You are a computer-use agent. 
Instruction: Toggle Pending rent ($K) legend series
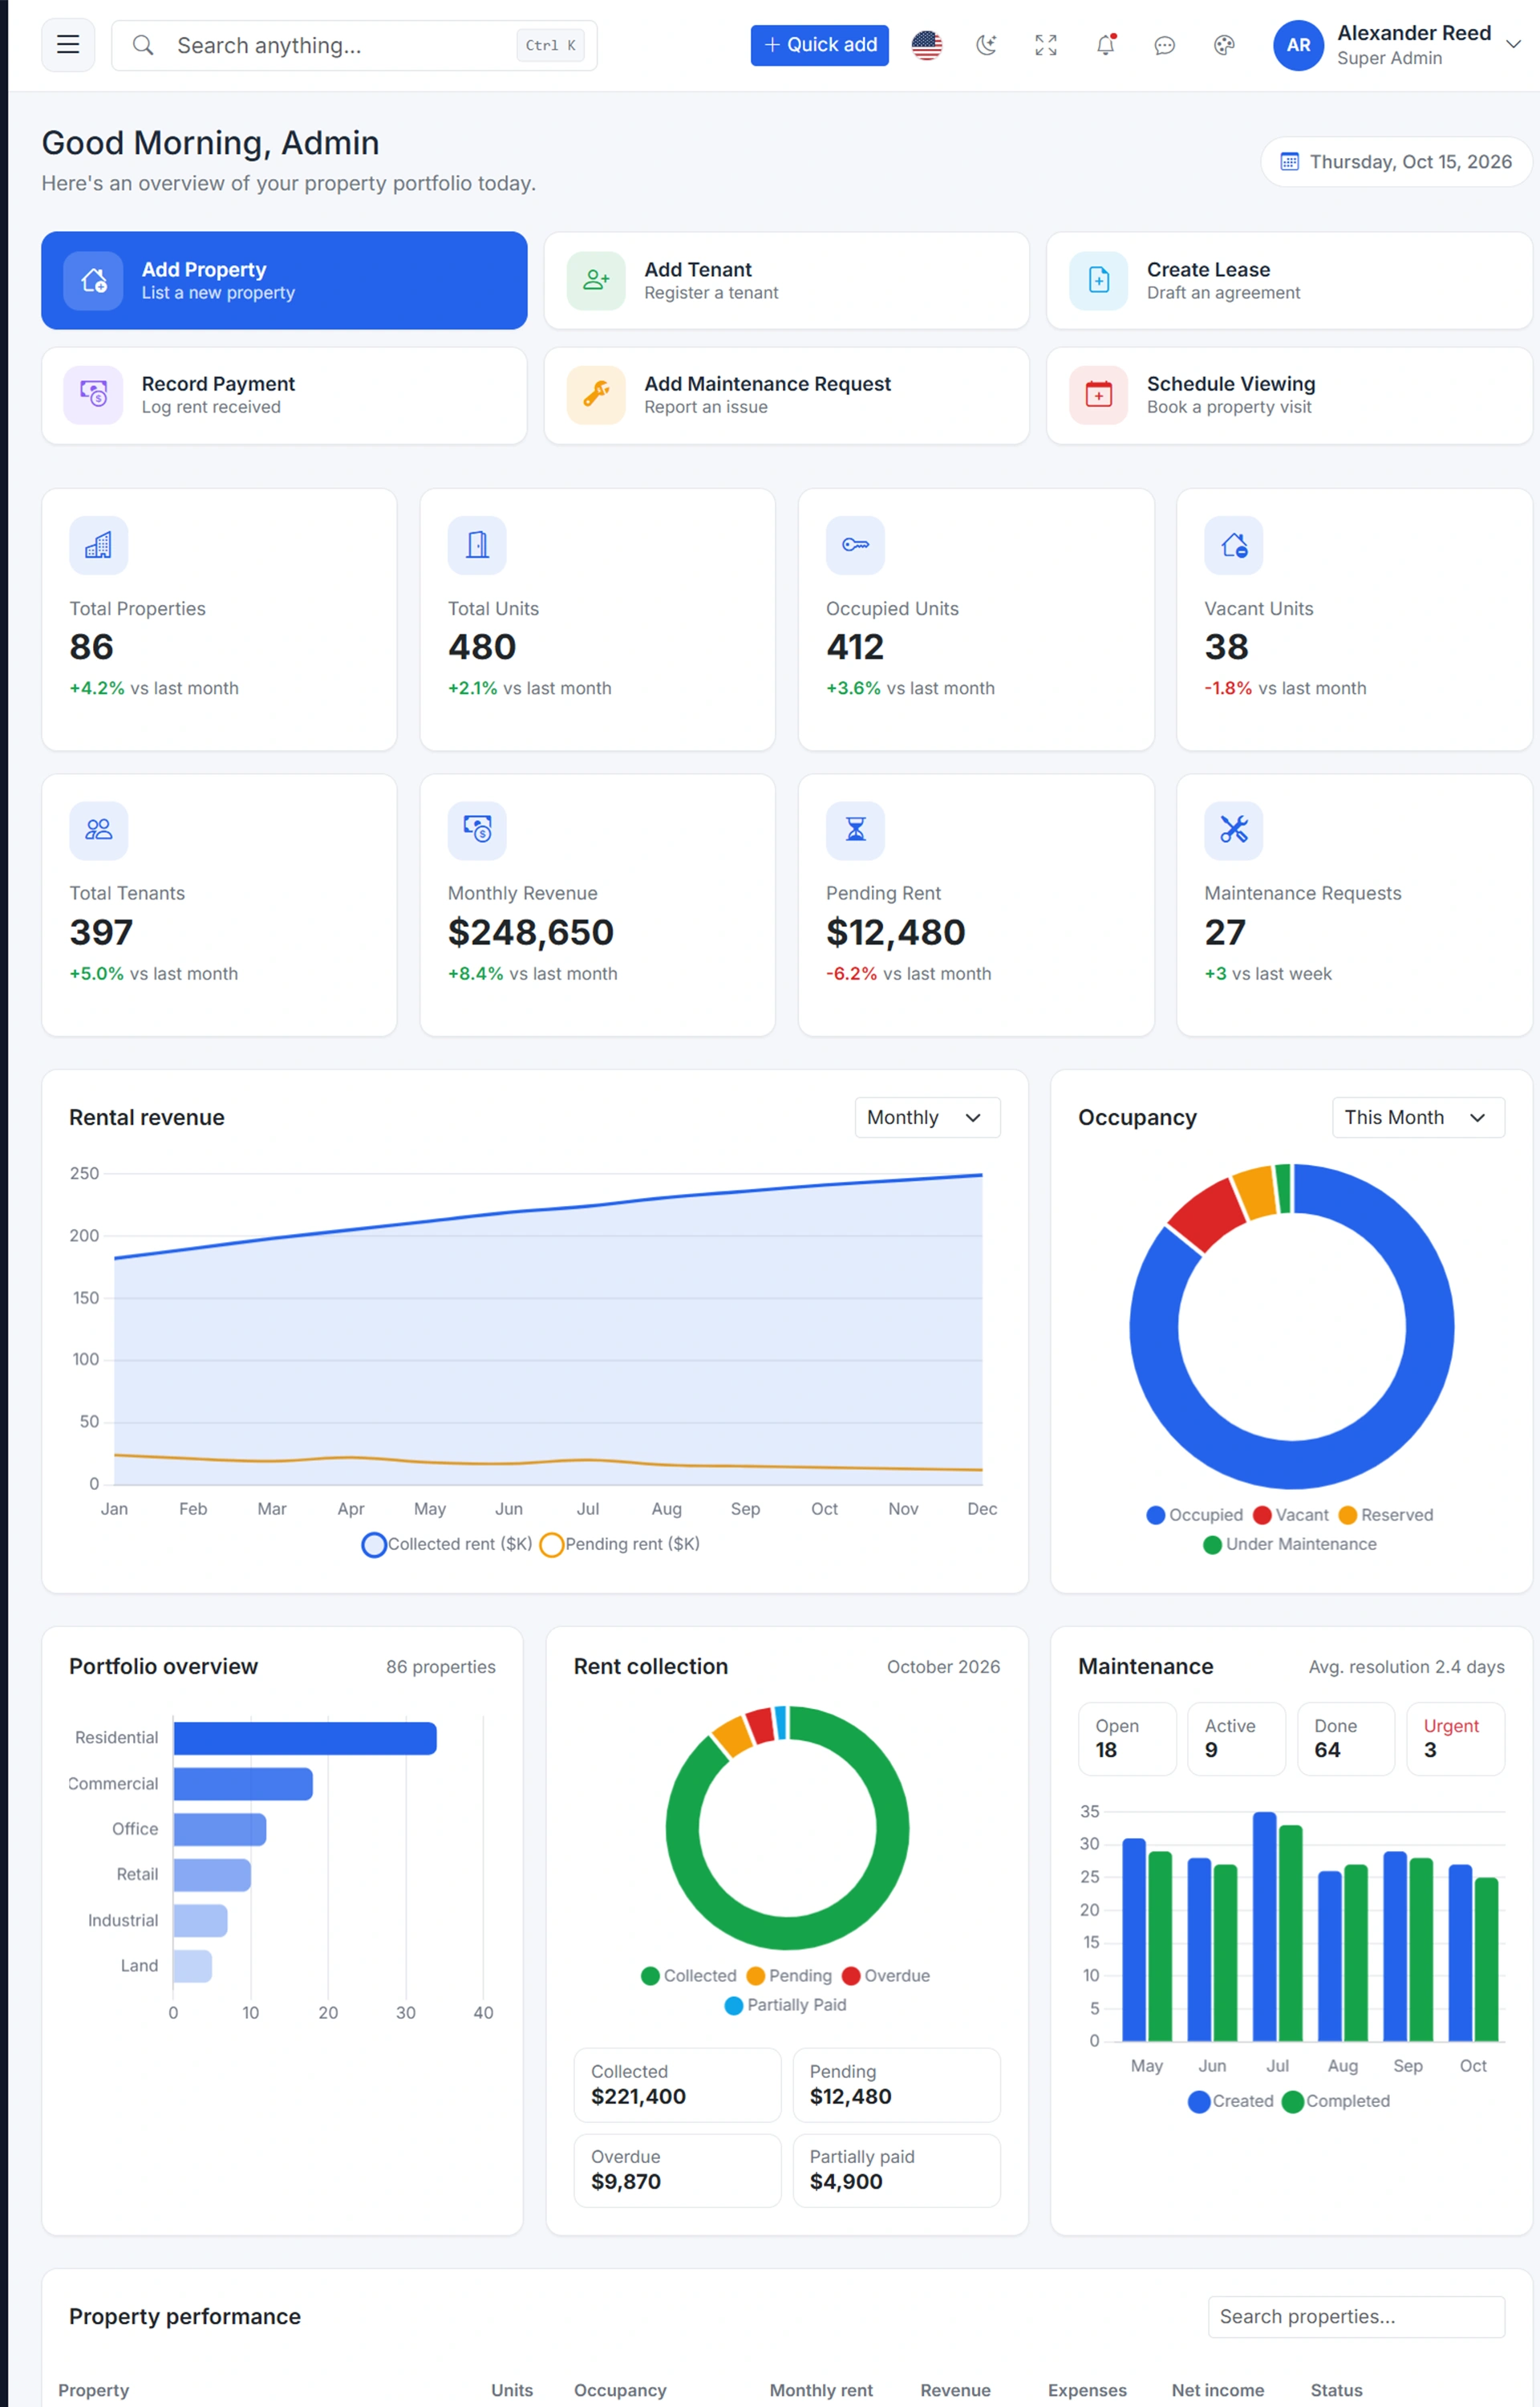pos(620,1544)
